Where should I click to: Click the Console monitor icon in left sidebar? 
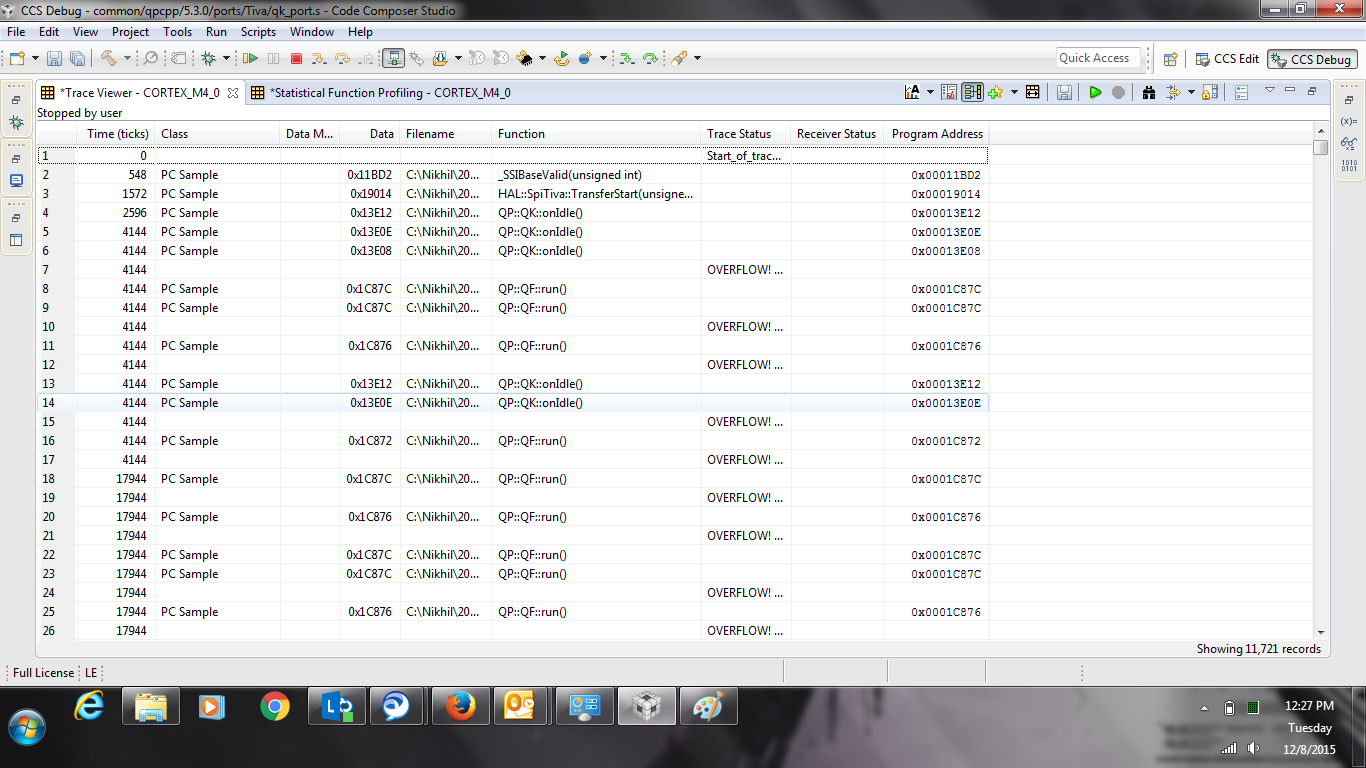coord(16,181)
